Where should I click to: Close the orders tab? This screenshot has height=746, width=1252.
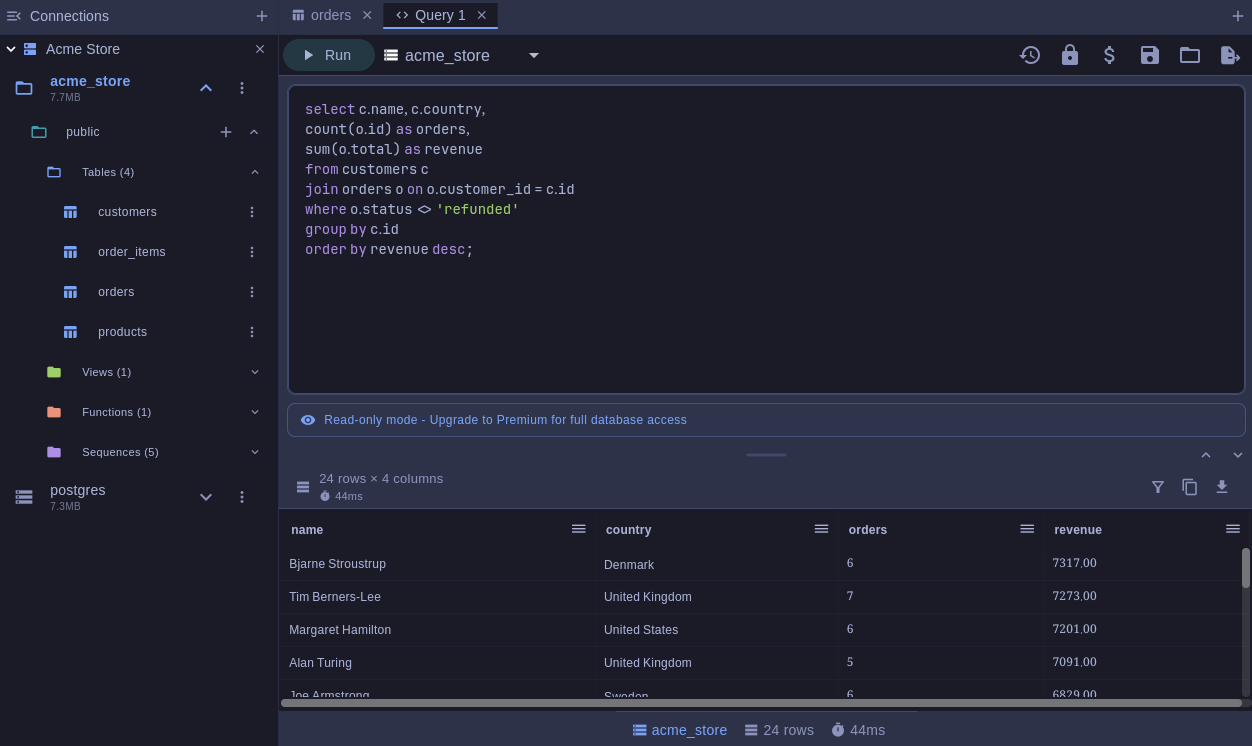367,15
